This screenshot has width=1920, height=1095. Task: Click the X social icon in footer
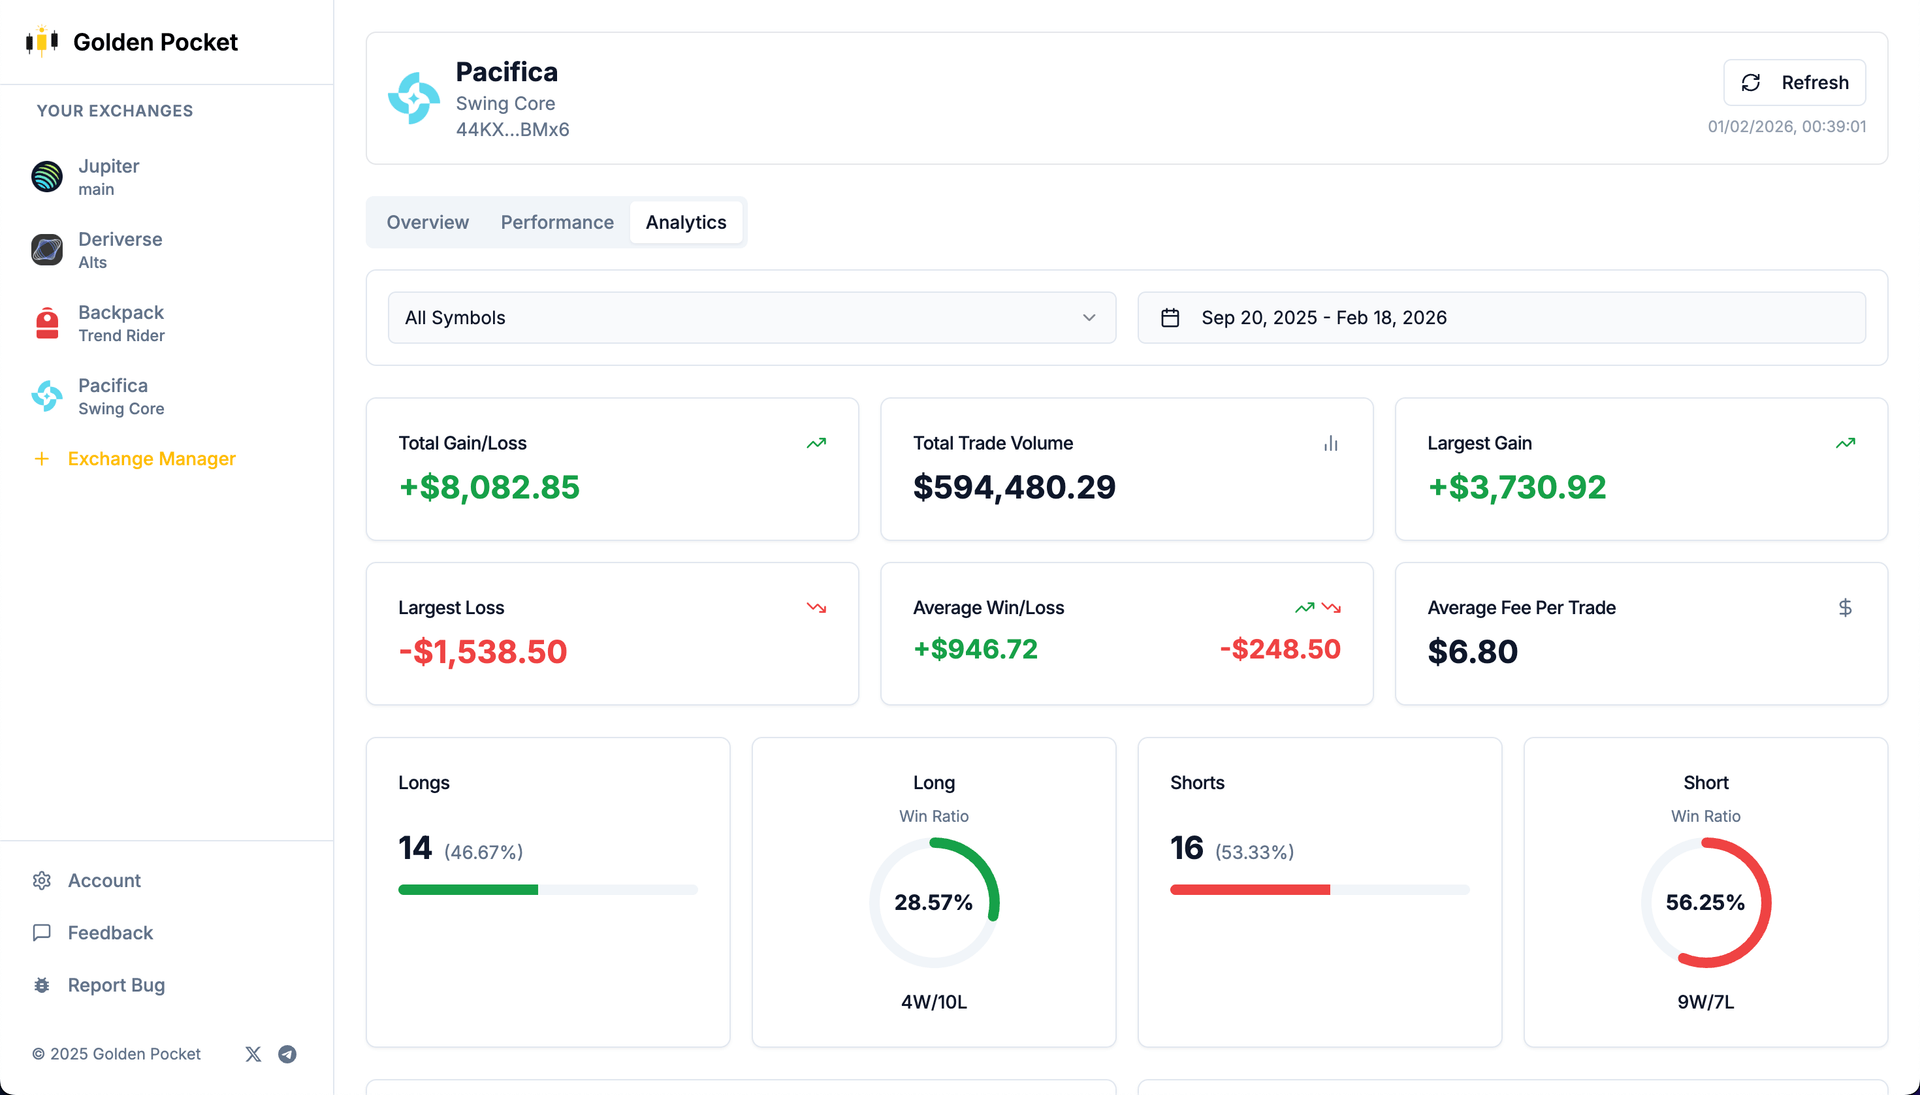(x=252, y=1054)
